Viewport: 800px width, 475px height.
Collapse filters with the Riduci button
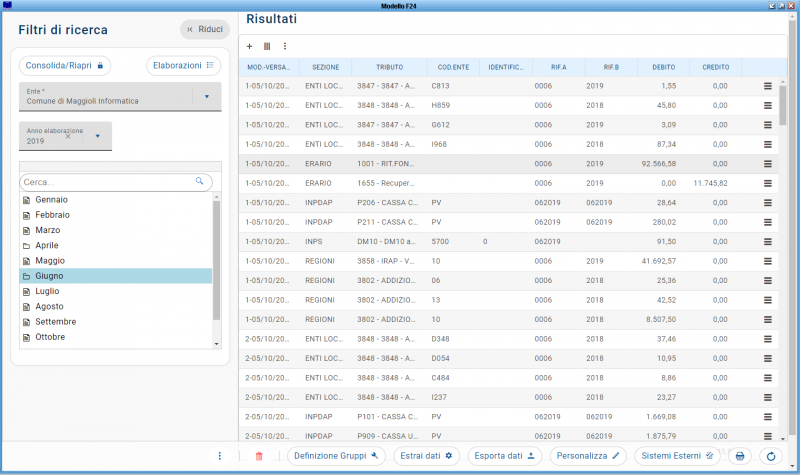click(204, 30)
